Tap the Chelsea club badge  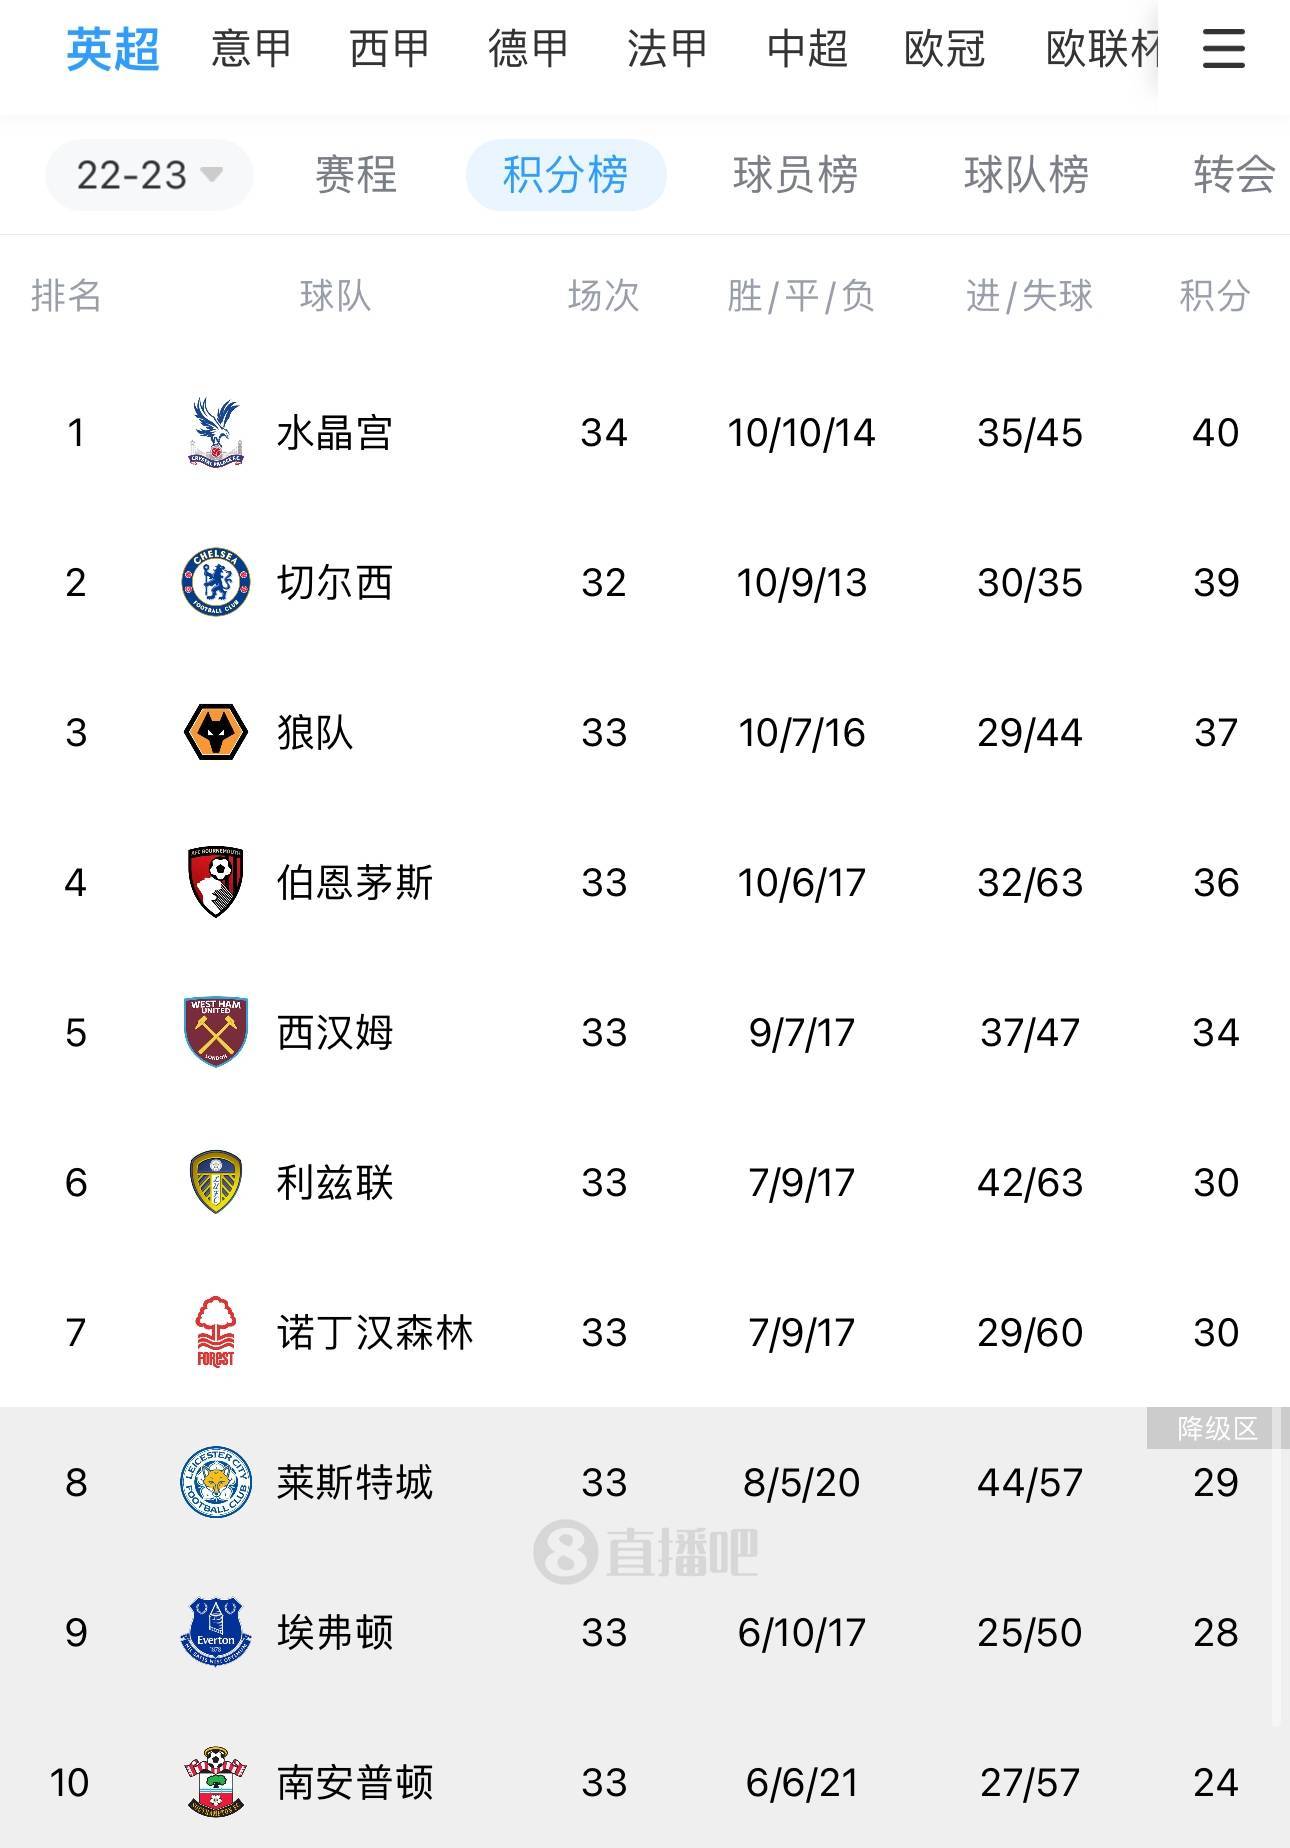pos(216,582)
